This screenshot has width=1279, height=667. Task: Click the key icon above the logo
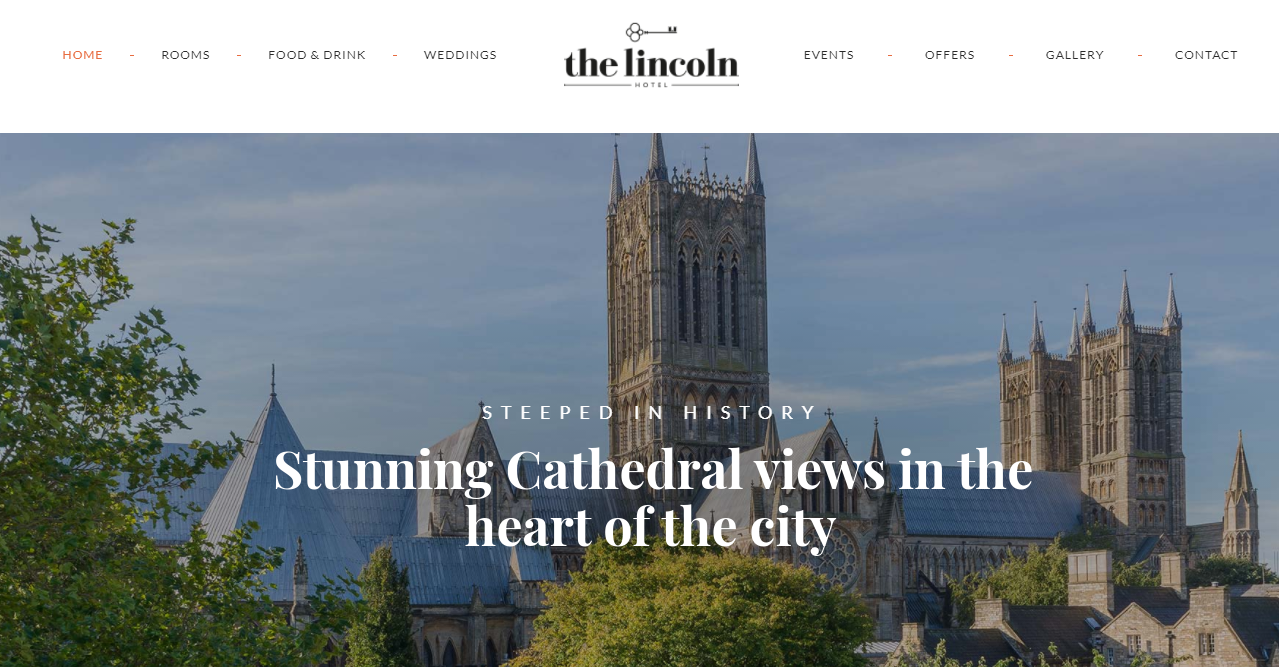(651, 33)
